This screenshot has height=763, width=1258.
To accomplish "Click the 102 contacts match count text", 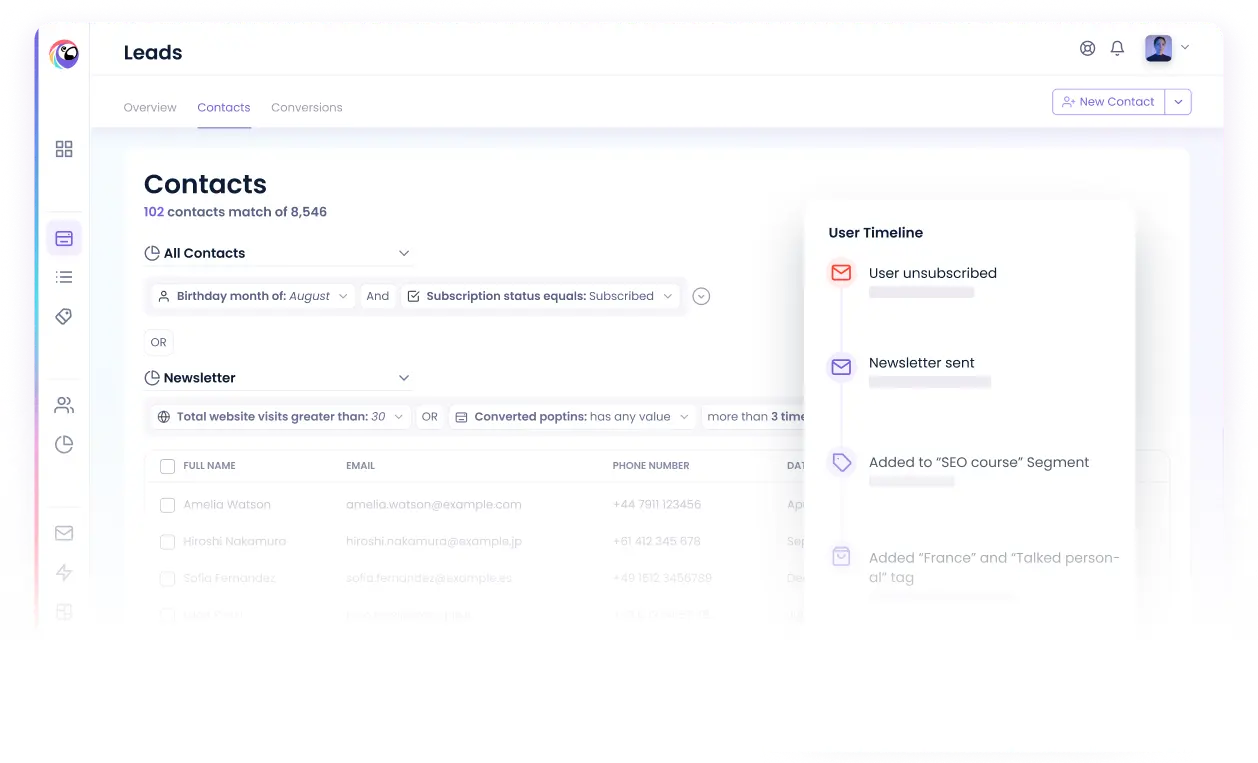I will [x=235, y=212].
